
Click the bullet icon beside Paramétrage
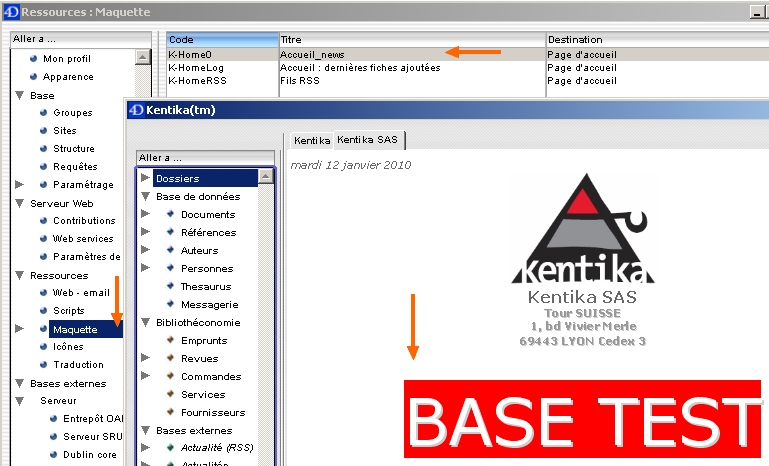44,184
